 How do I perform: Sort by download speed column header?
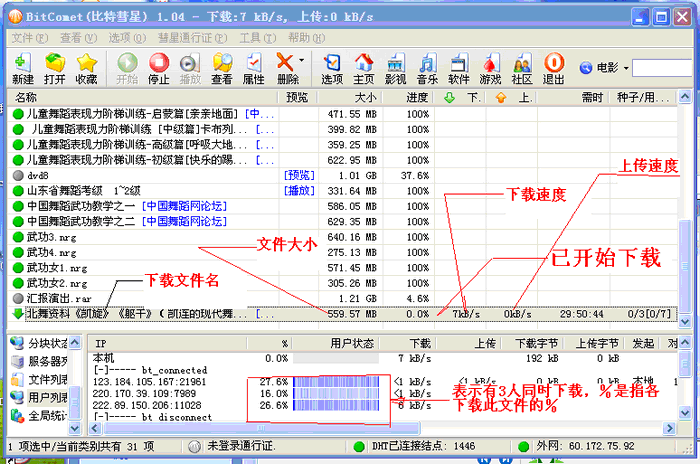tap(460, 97)
